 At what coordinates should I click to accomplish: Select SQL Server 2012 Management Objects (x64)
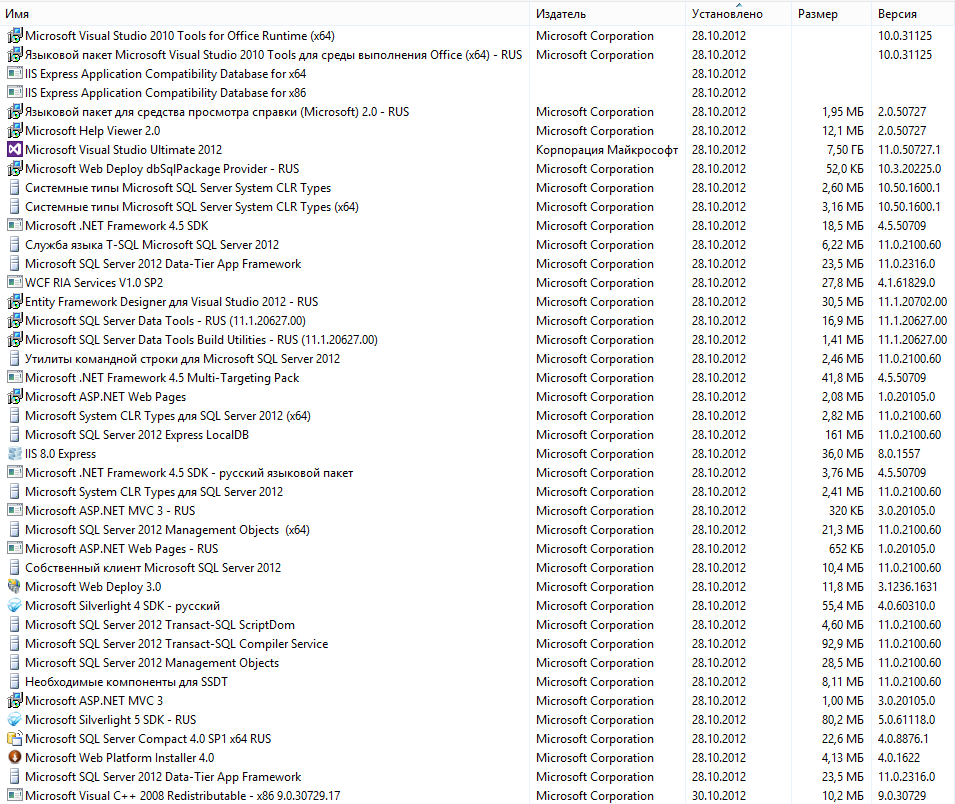[167, 530]
